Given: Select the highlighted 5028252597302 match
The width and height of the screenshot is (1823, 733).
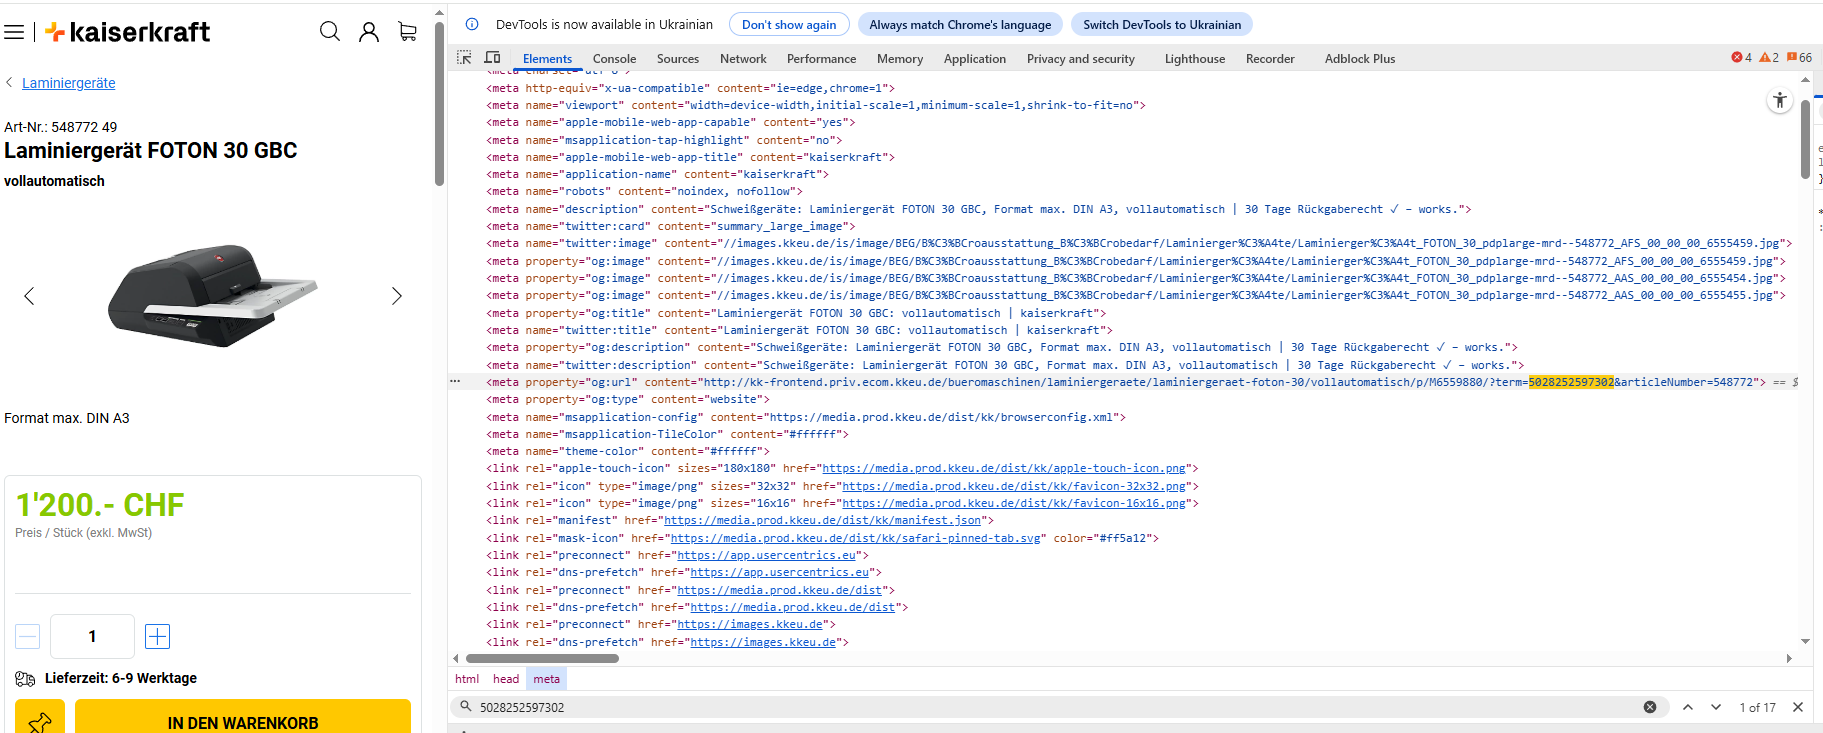Looking at the screenshot, I should [1570, 382].
